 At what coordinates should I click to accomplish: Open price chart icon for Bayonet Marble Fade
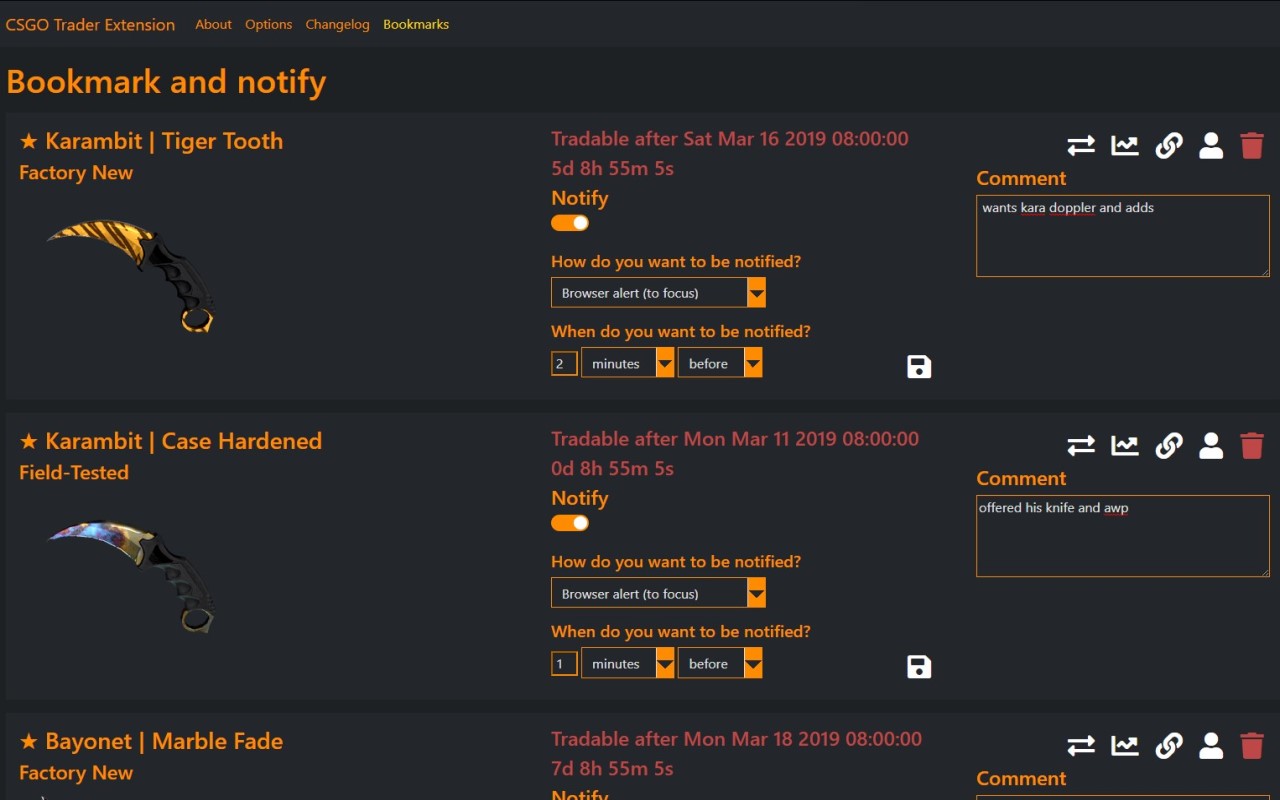(1125, 746)
